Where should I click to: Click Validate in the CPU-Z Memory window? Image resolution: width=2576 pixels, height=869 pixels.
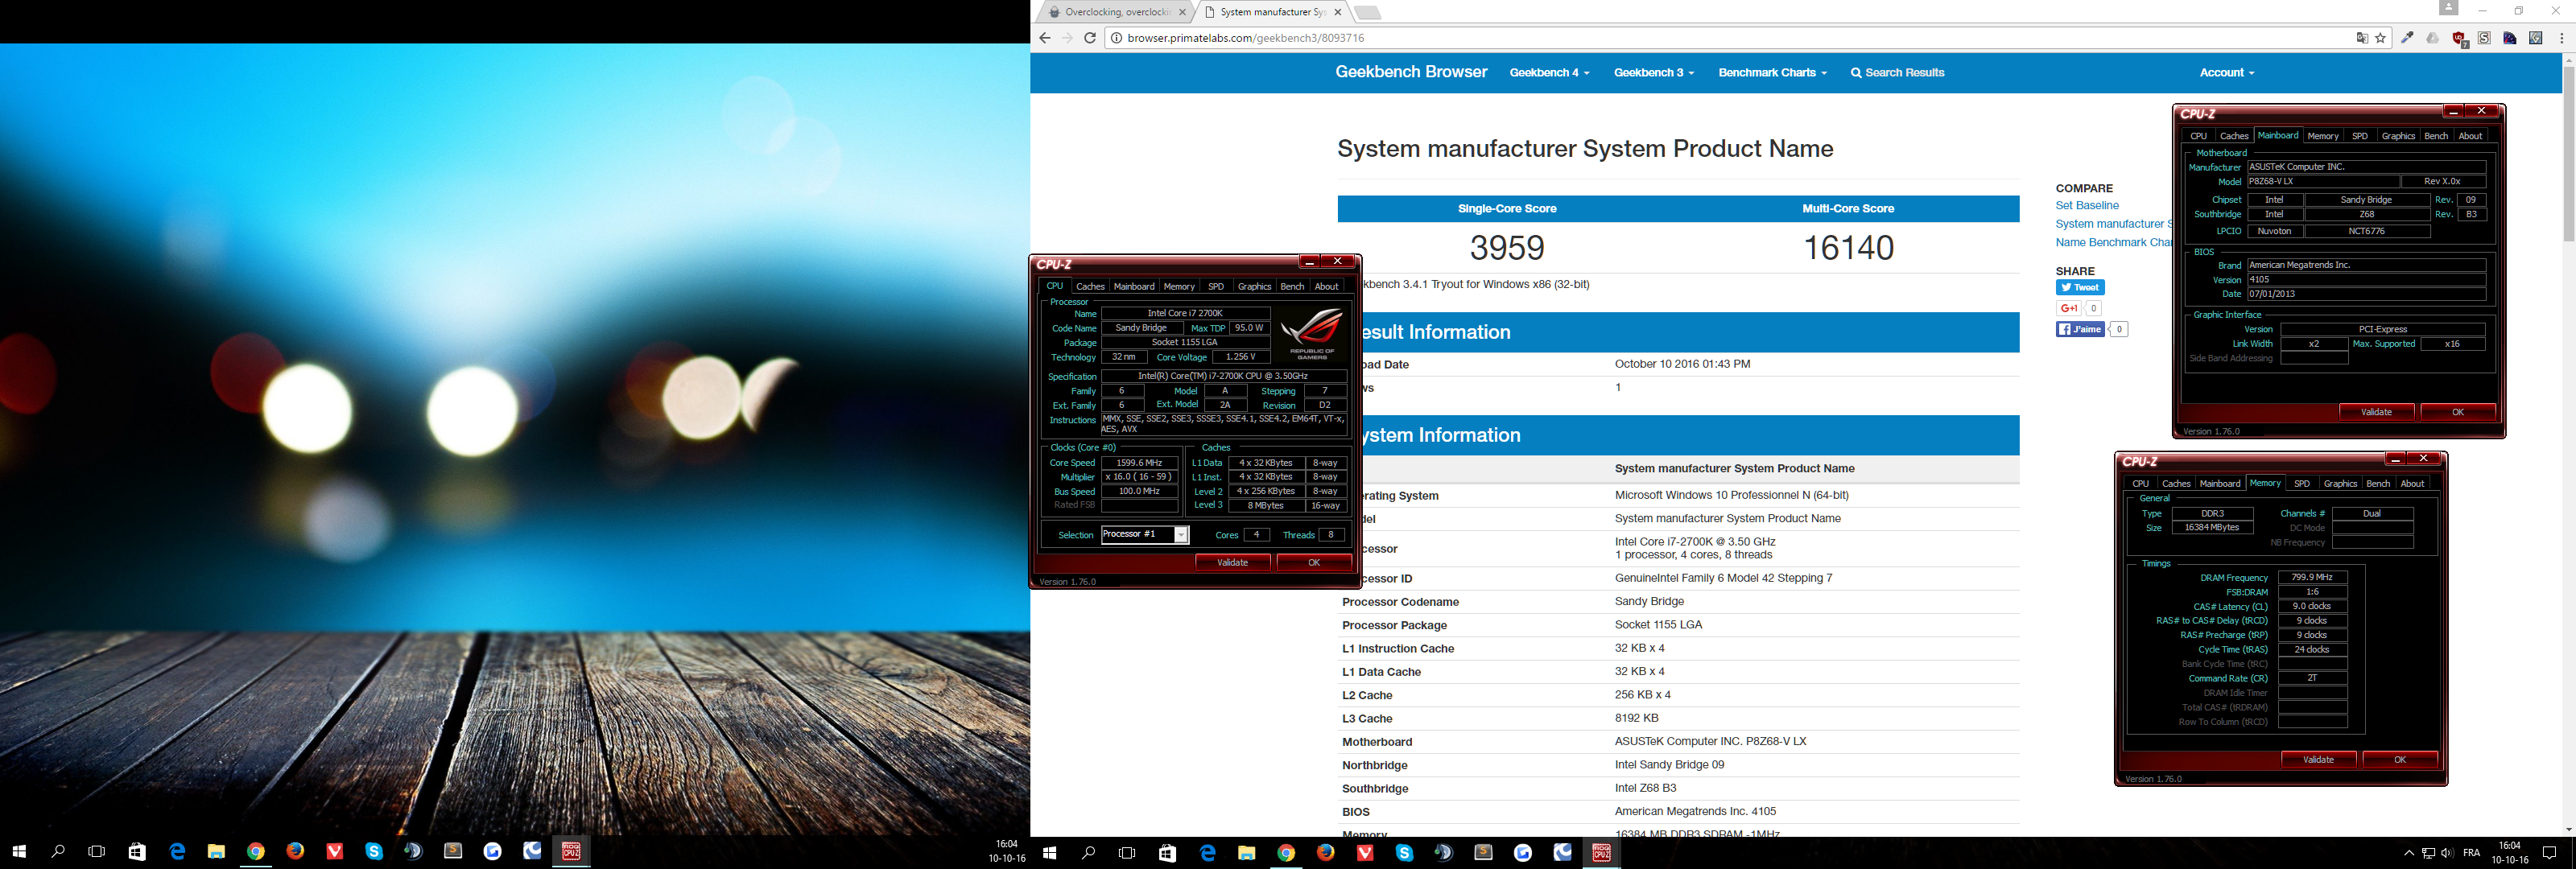click(x=2318, y=760)
